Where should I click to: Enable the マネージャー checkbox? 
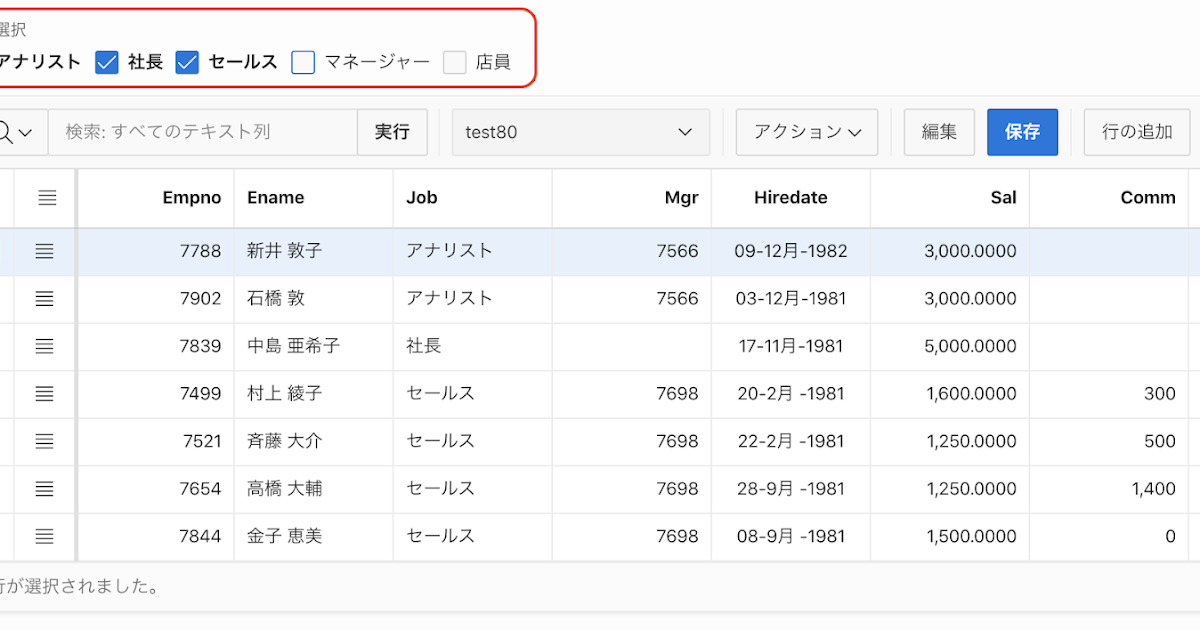pos(303,62)
